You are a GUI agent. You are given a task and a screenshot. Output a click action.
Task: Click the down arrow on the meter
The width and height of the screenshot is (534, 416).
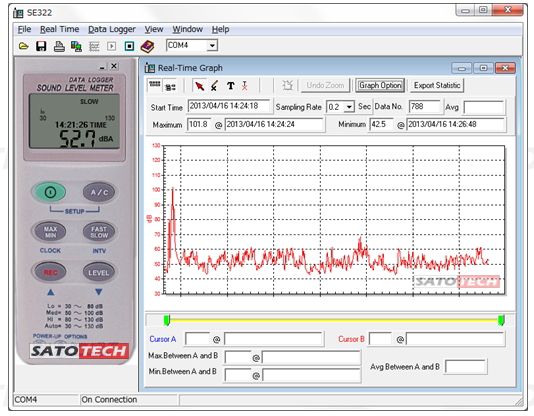coord(99,292)
